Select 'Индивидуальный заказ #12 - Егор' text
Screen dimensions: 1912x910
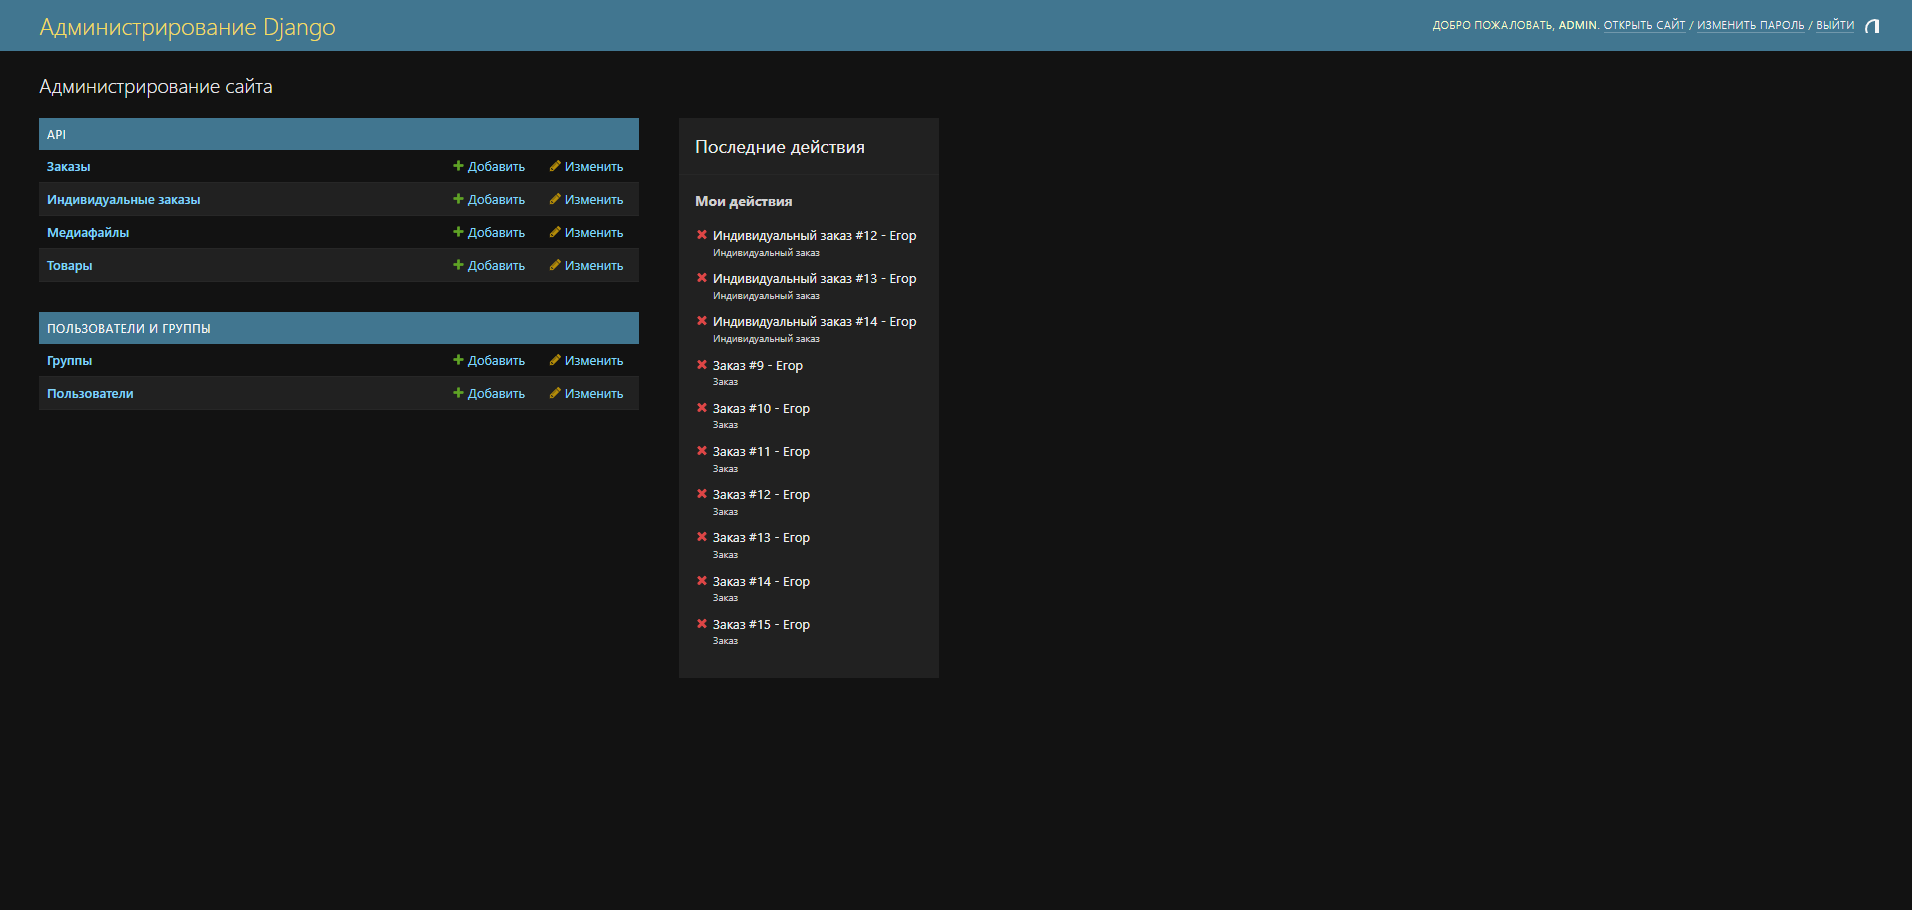[814, 236]
